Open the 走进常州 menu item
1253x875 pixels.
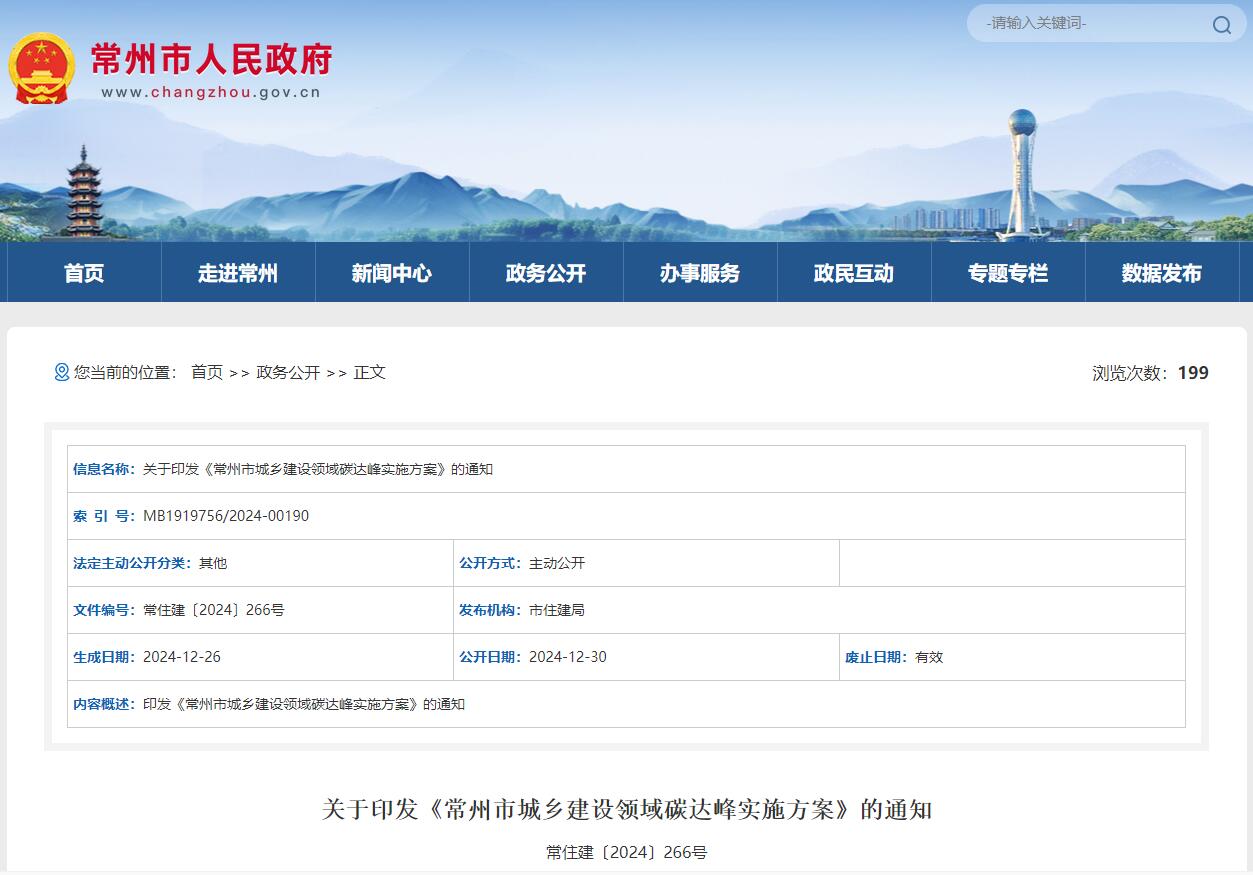click(238, 273)
